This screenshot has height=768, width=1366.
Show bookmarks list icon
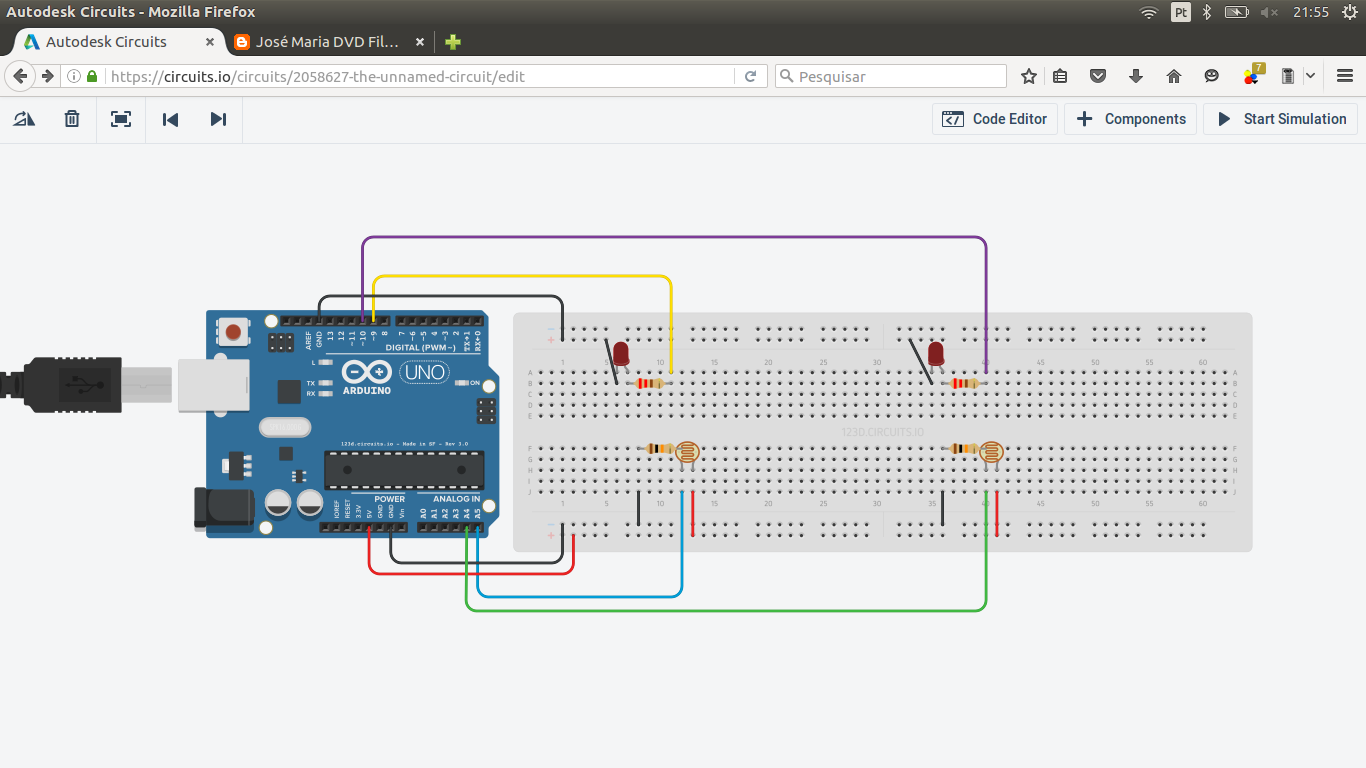click(1061, 76)
